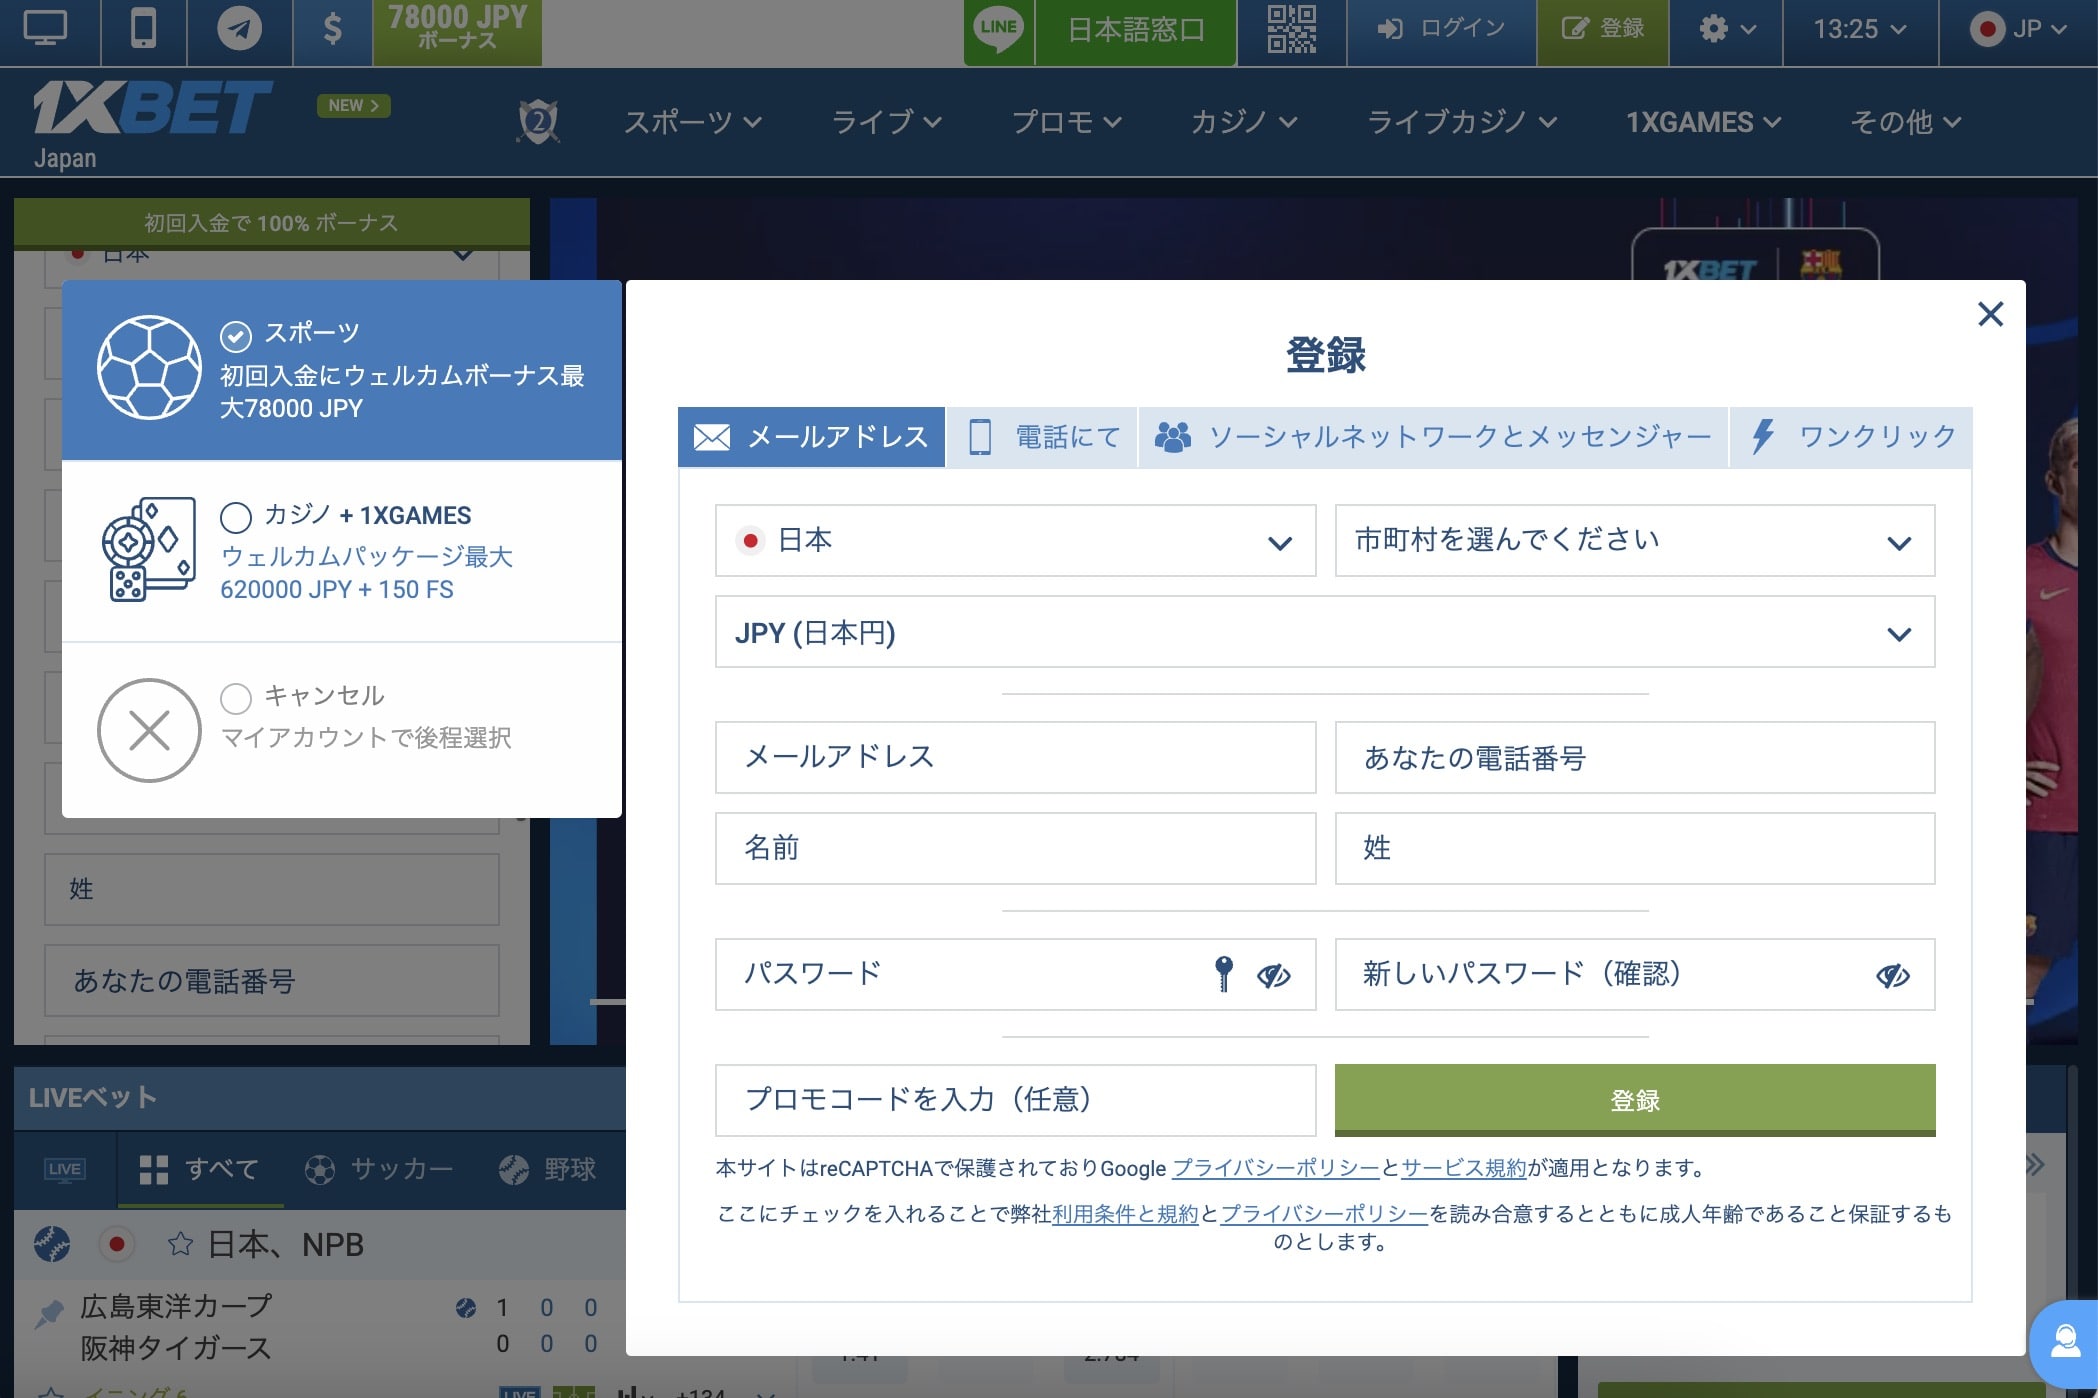This screenshot has width=2098, height=1398.
Task: Click the baseball icon beside 日本、NPB
Action: point(52,1244)
